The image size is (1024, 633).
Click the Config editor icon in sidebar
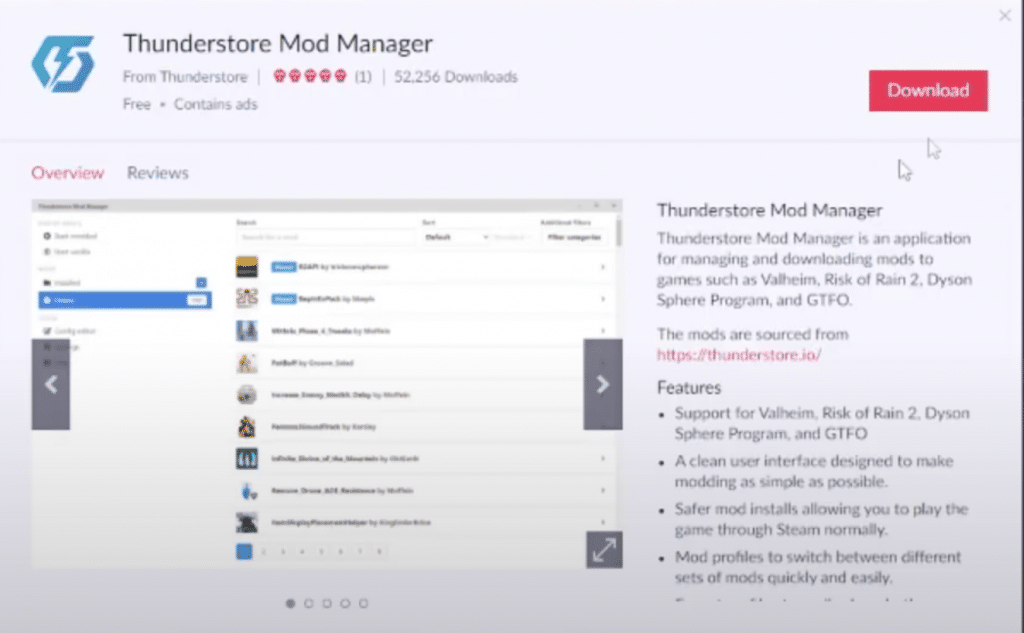click(x=47, y=330)
